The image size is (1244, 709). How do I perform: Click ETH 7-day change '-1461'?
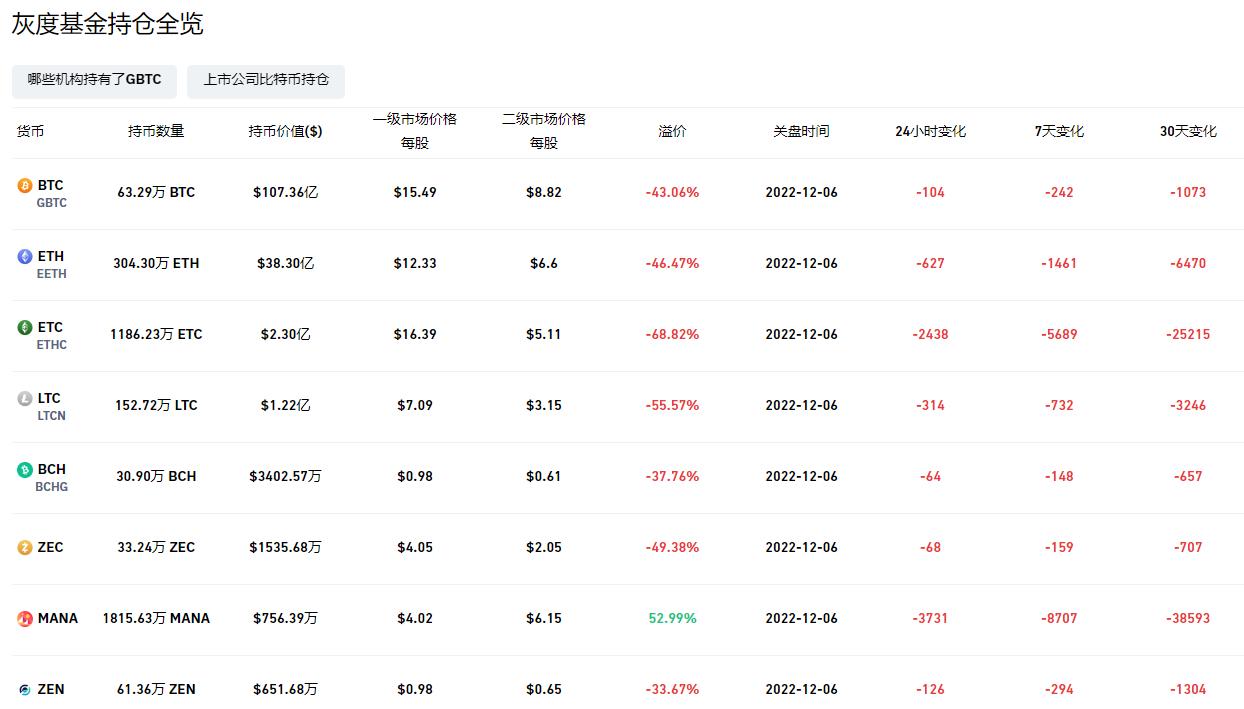(x=1059, y=263)
